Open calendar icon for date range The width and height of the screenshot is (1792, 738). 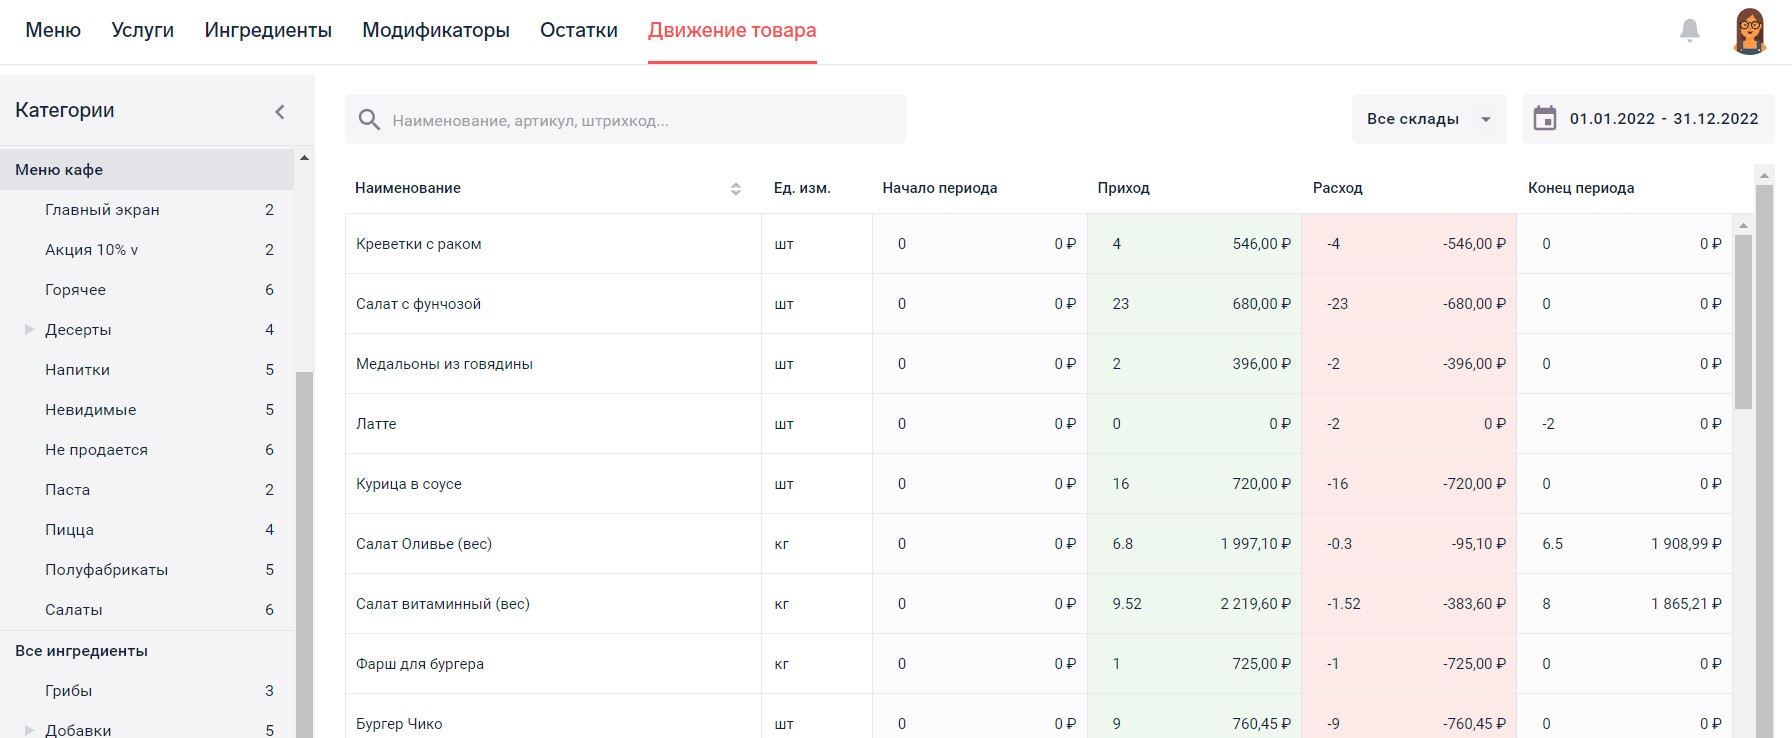point(1545,119)
